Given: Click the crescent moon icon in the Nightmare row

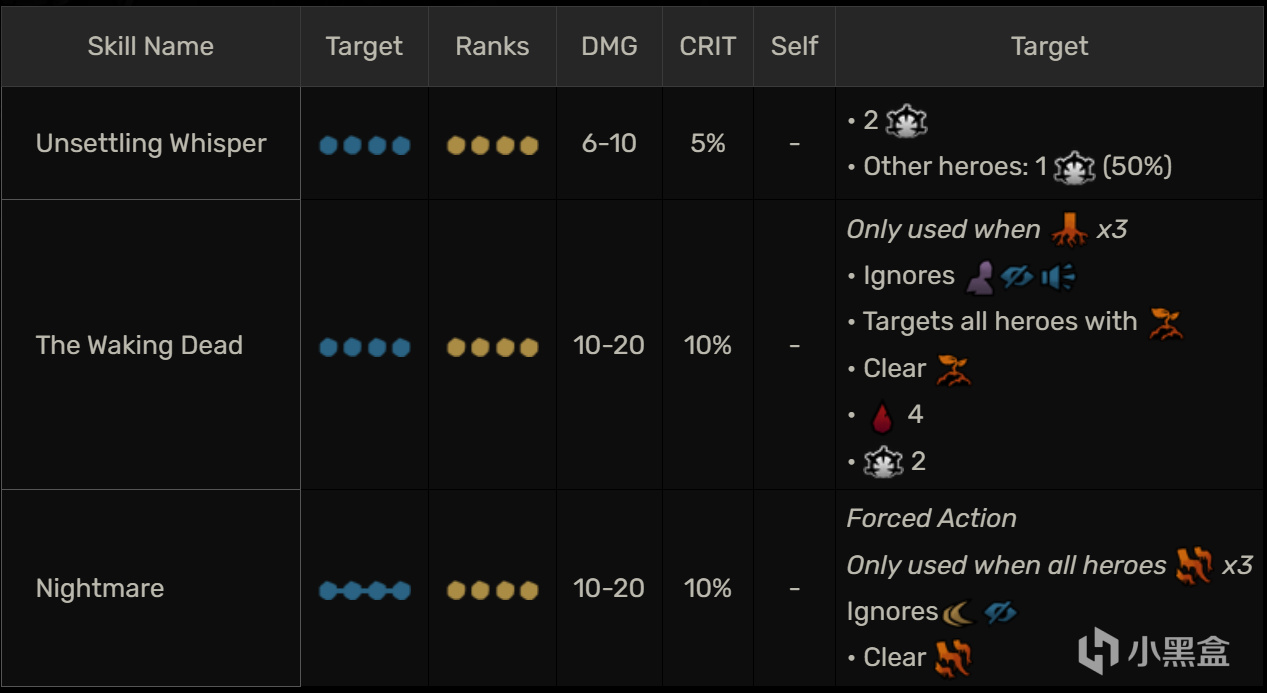Looking at the screenshot, I should pos(959,611).
